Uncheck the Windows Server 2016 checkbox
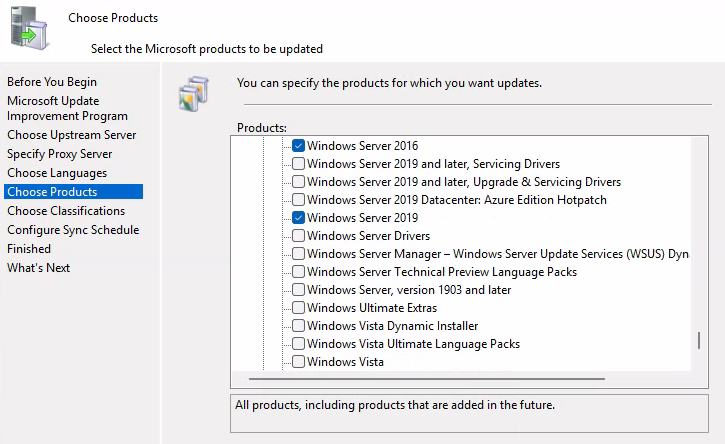 298,146
